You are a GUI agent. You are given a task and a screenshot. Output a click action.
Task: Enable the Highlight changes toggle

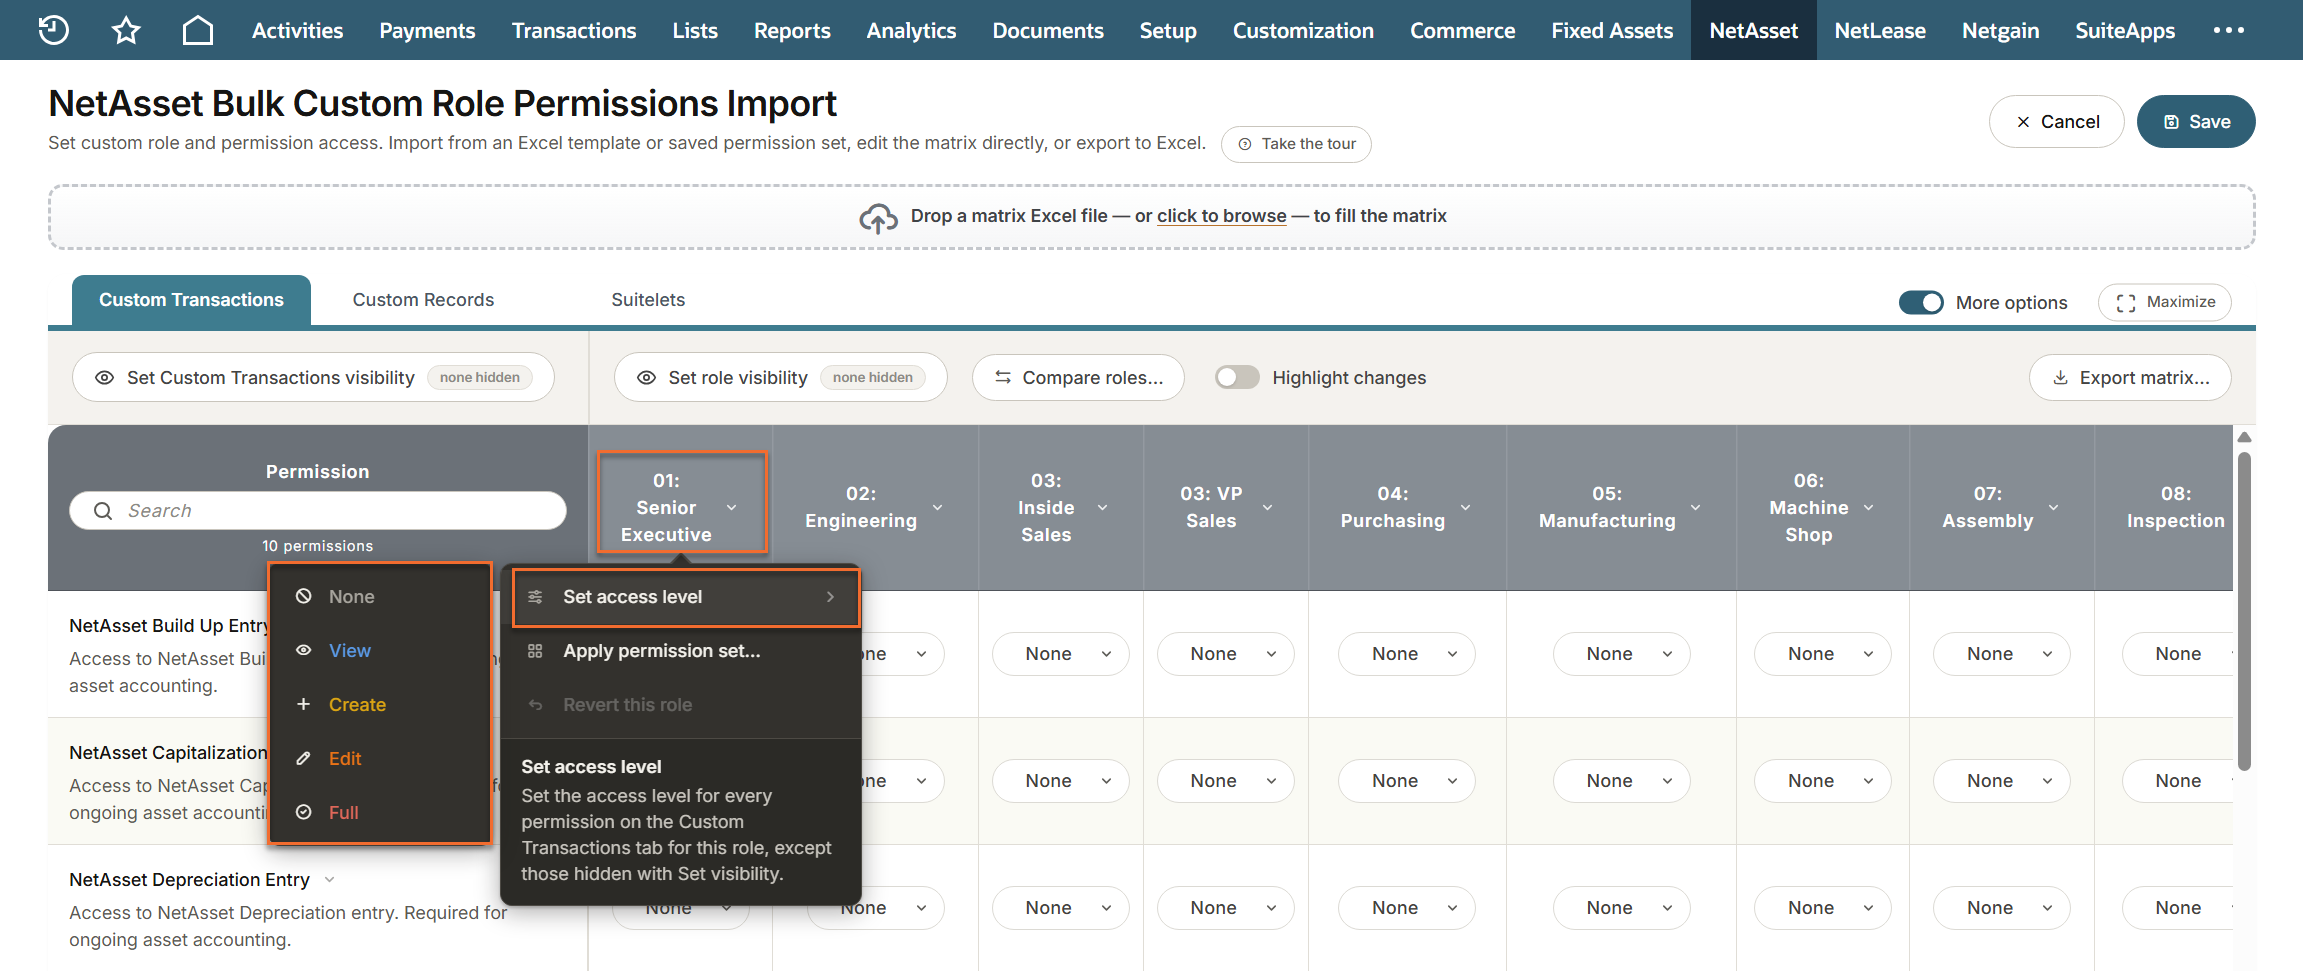click(1237, 377)
